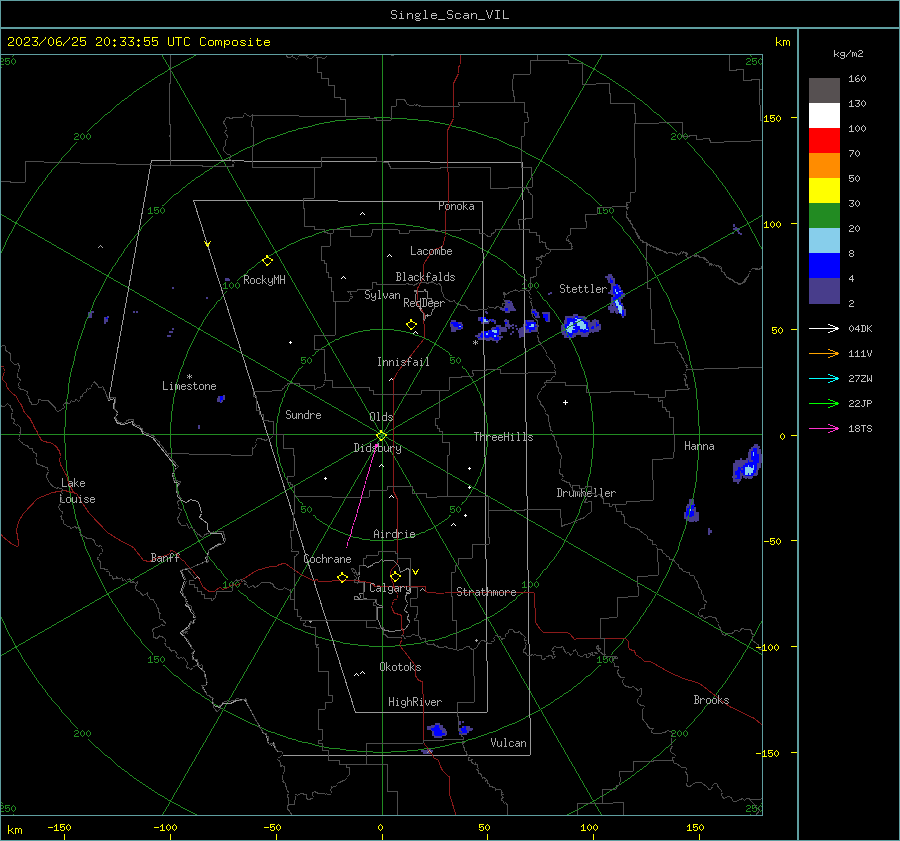Click the radar center diamond at Didsbury
Viewport: 900px width, 841px height.
coord(382,436)
